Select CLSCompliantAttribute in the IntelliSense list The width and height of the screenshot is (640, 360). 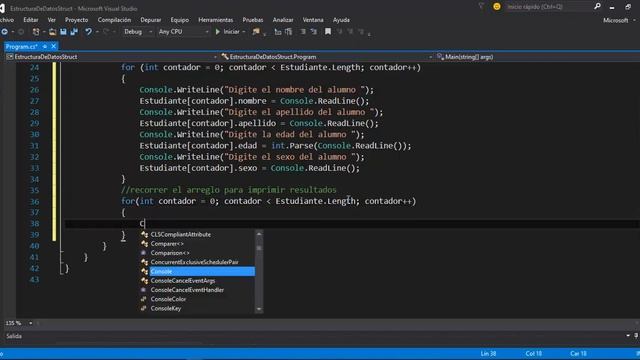click(181, 235)
